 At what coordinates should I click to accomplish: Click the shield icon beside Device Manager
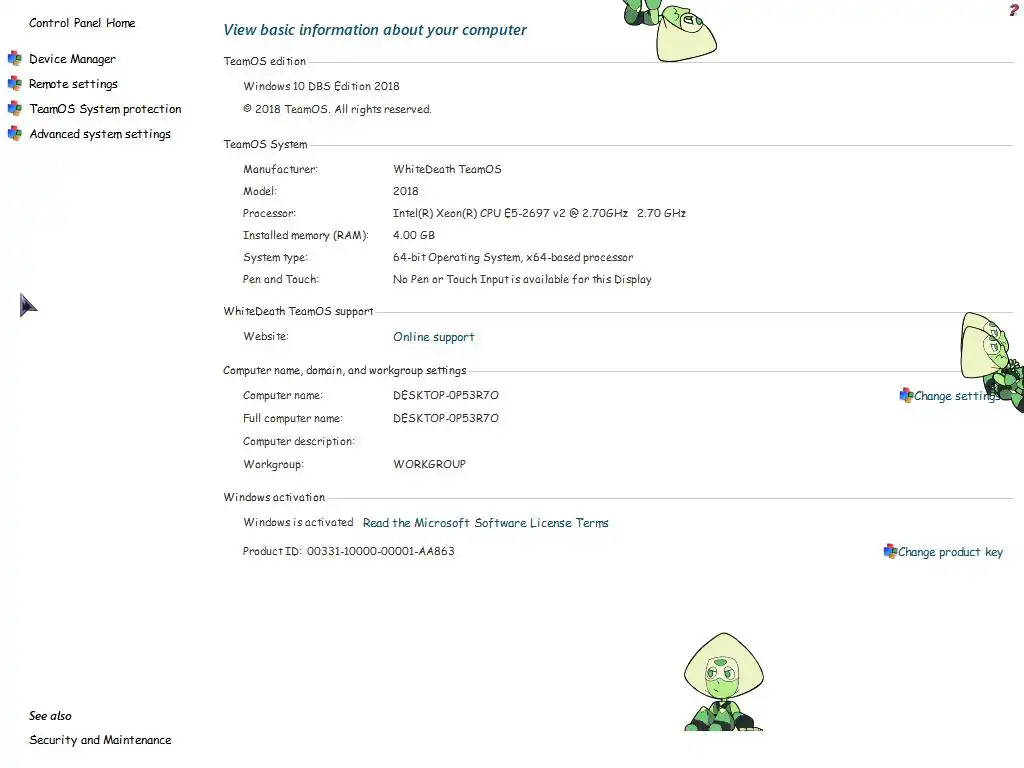click(14, 59)
